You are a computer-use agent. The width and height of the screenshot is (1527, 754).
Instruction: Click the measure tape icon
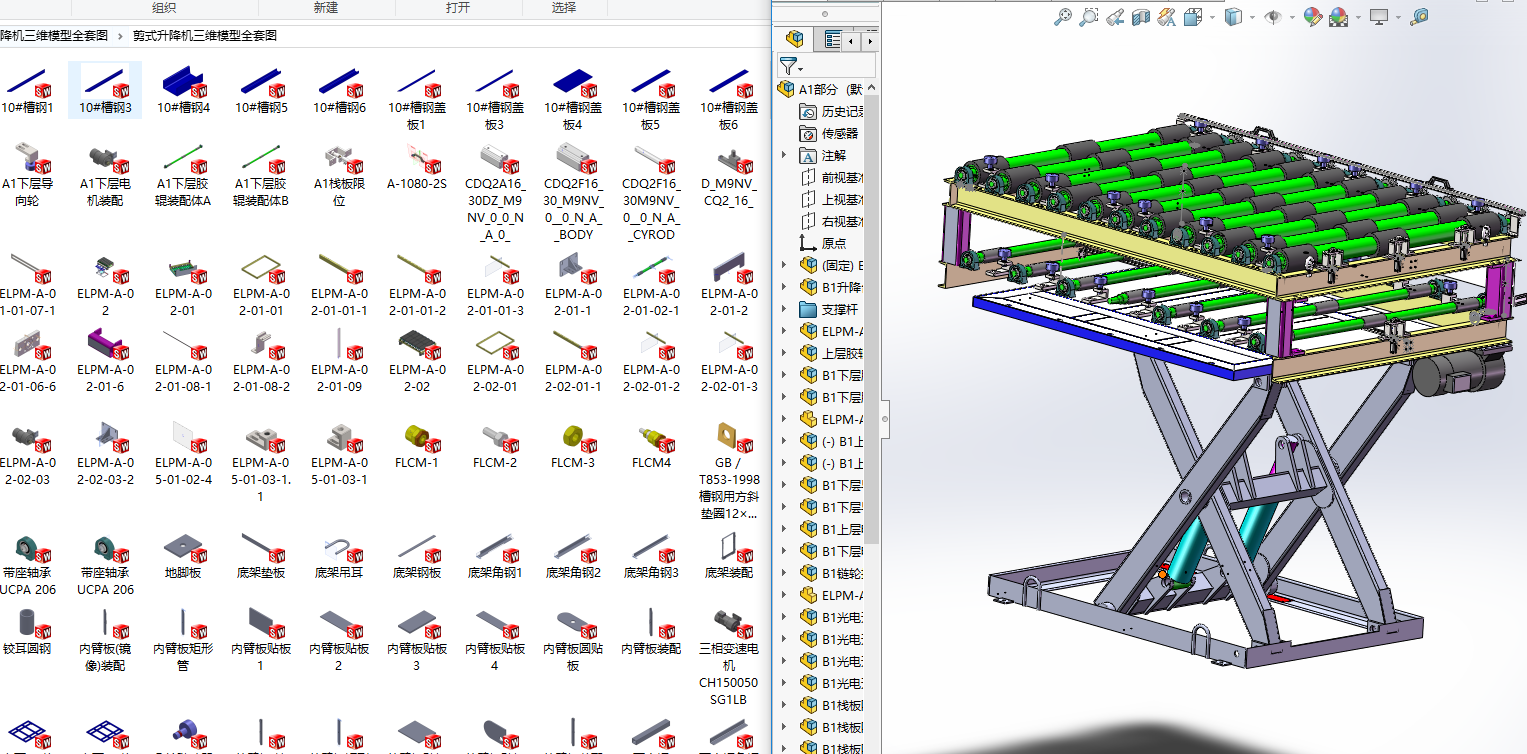click(x=1419, y=17)
